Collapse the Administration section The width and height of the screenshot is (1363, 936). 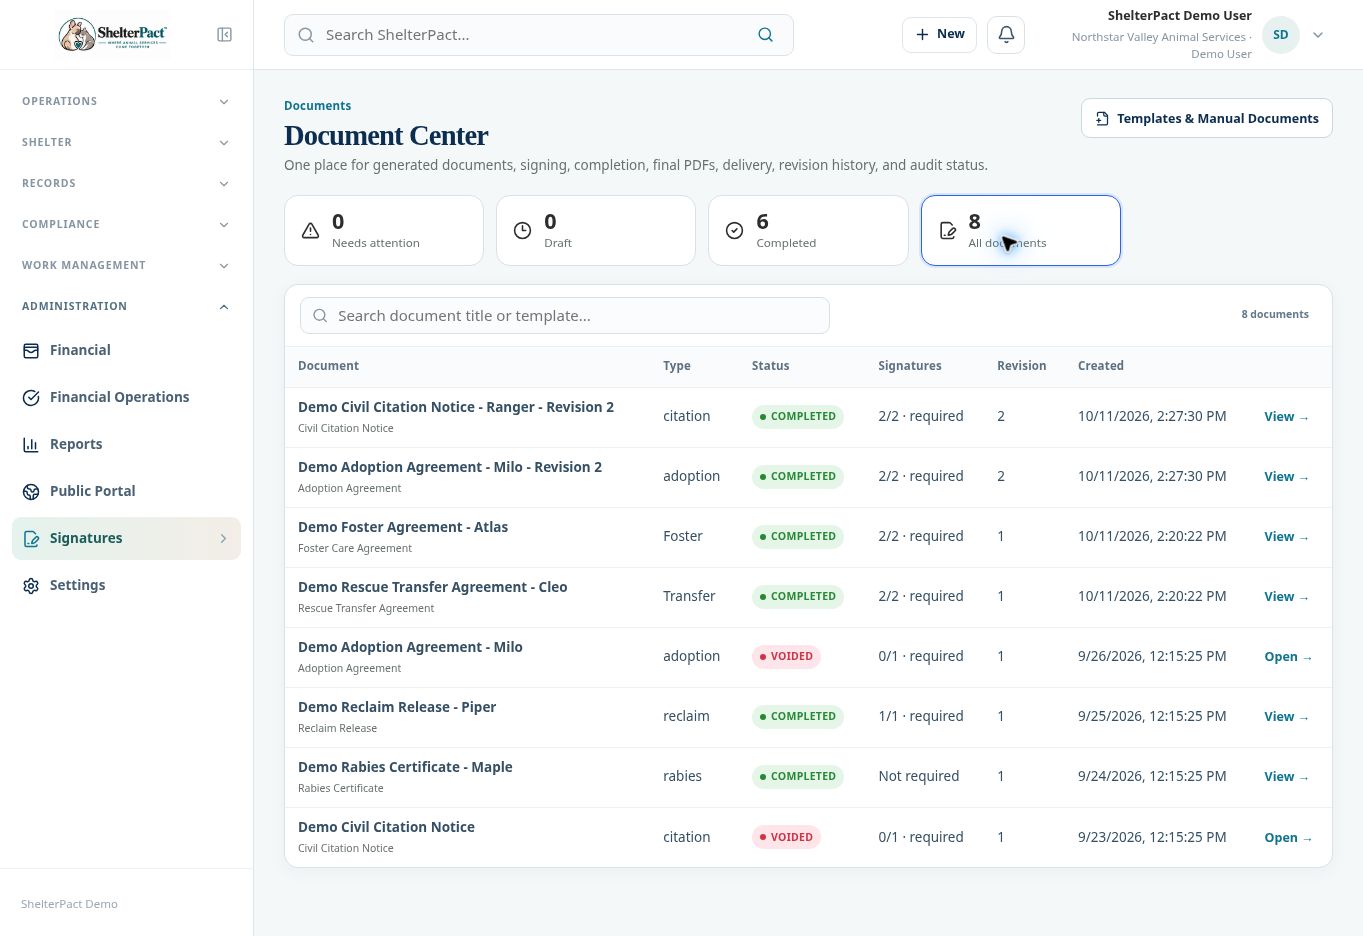(x=126, y=306)
